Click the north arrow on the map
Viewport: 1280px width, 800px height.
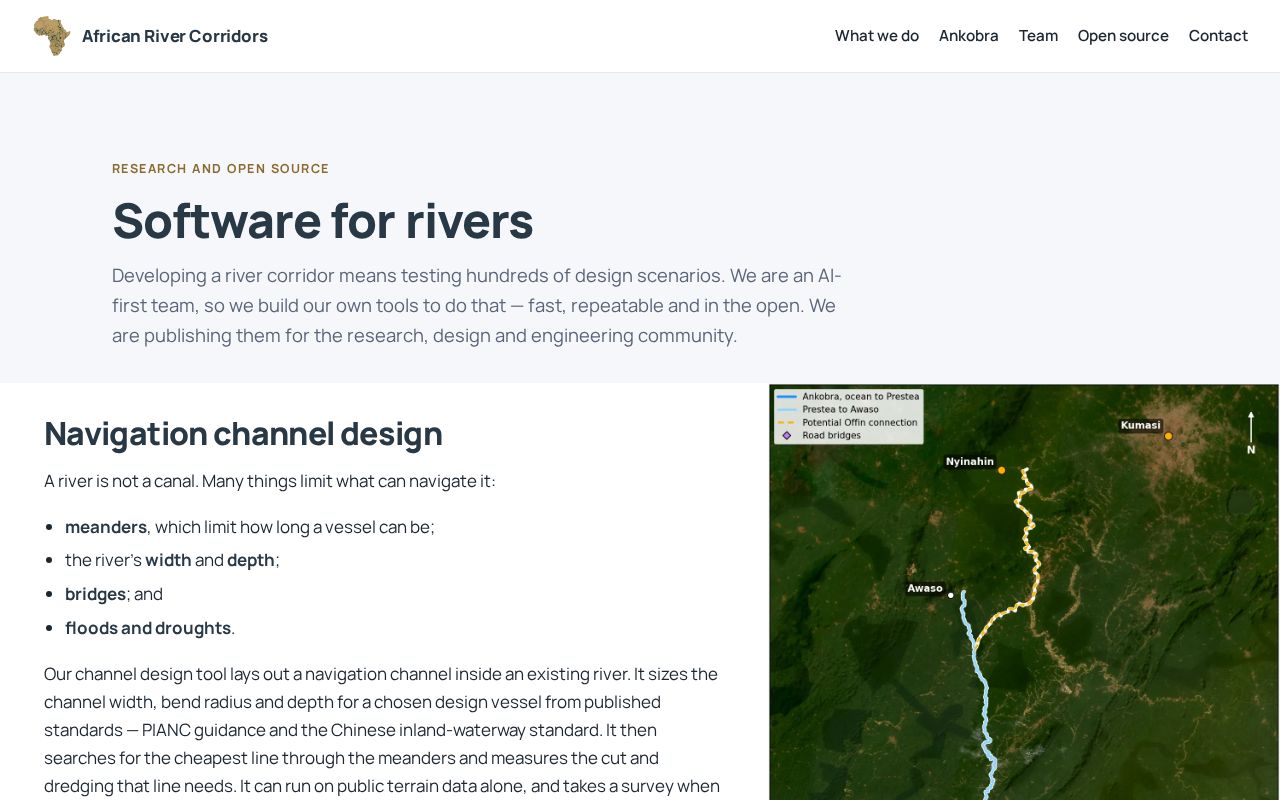click(1250, 432)
